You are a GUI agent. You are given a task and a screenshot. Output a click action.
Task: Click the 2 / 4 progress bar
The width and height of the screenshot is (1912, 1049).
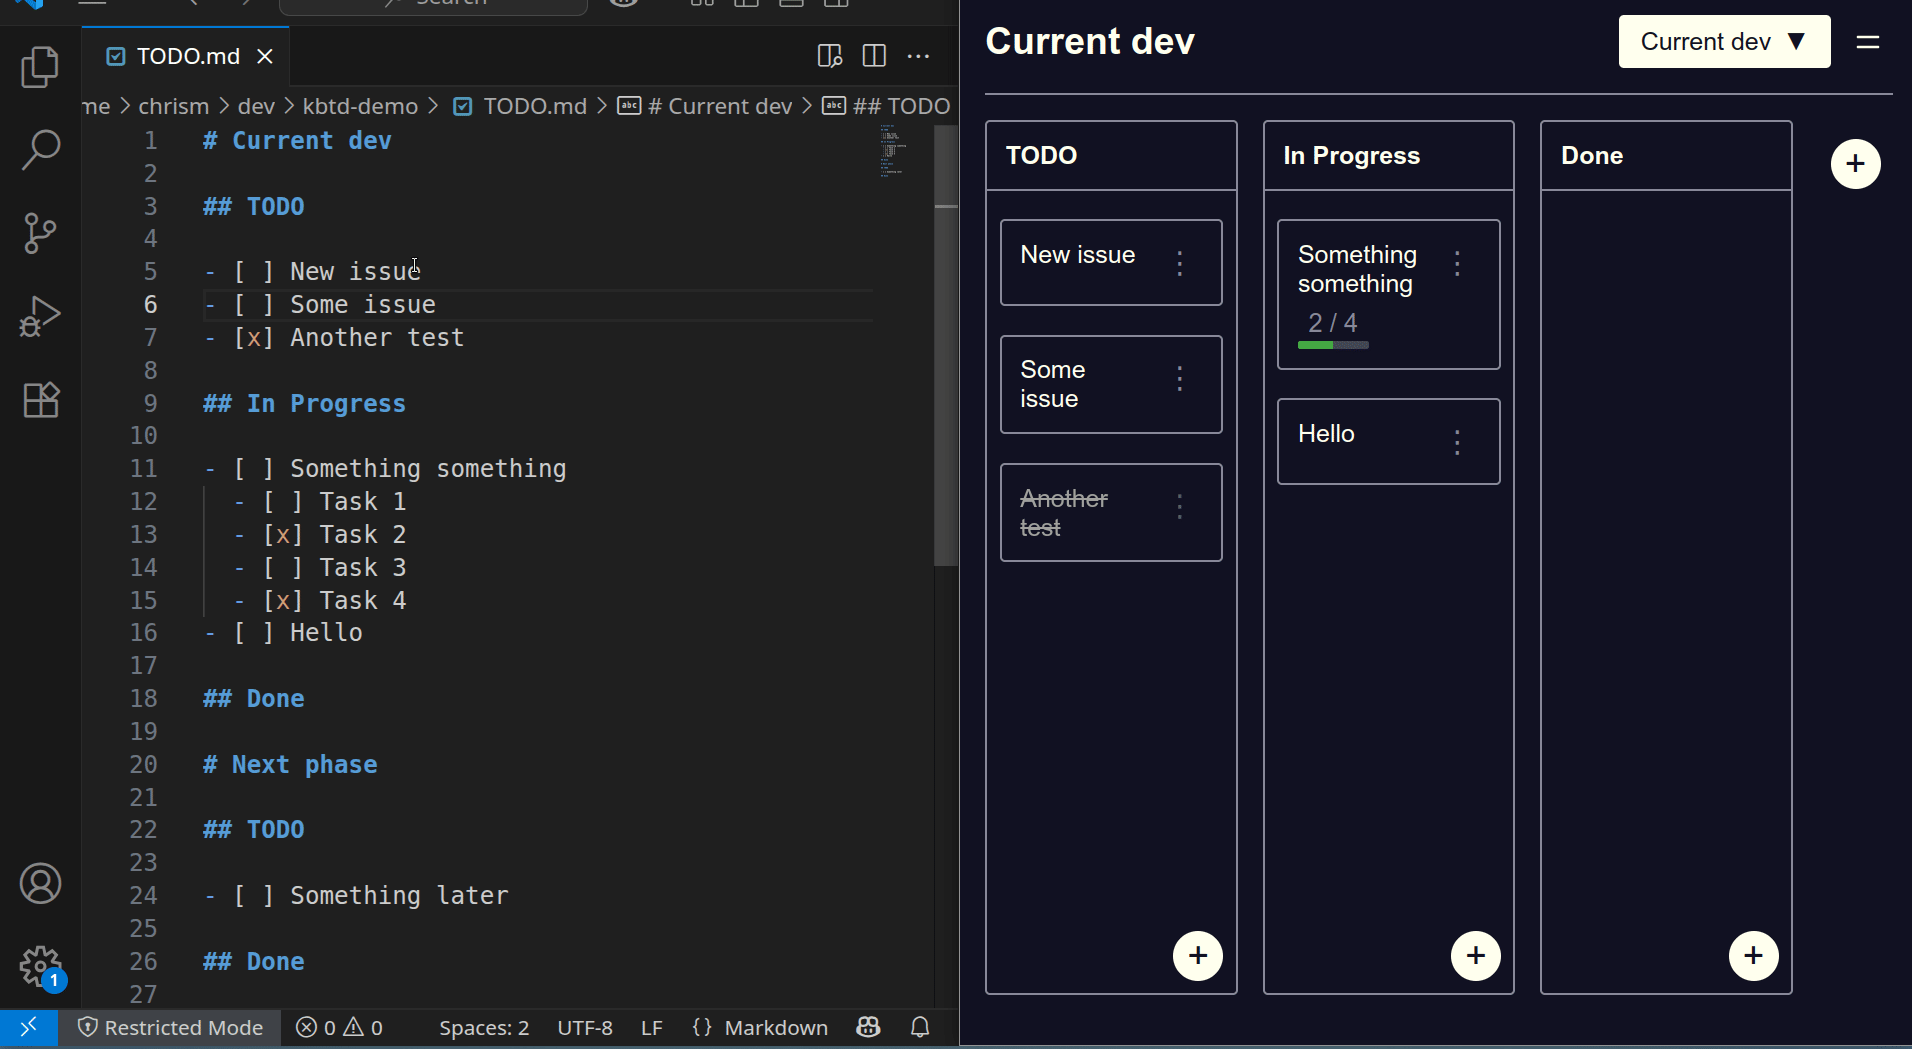coord(1333,345)
